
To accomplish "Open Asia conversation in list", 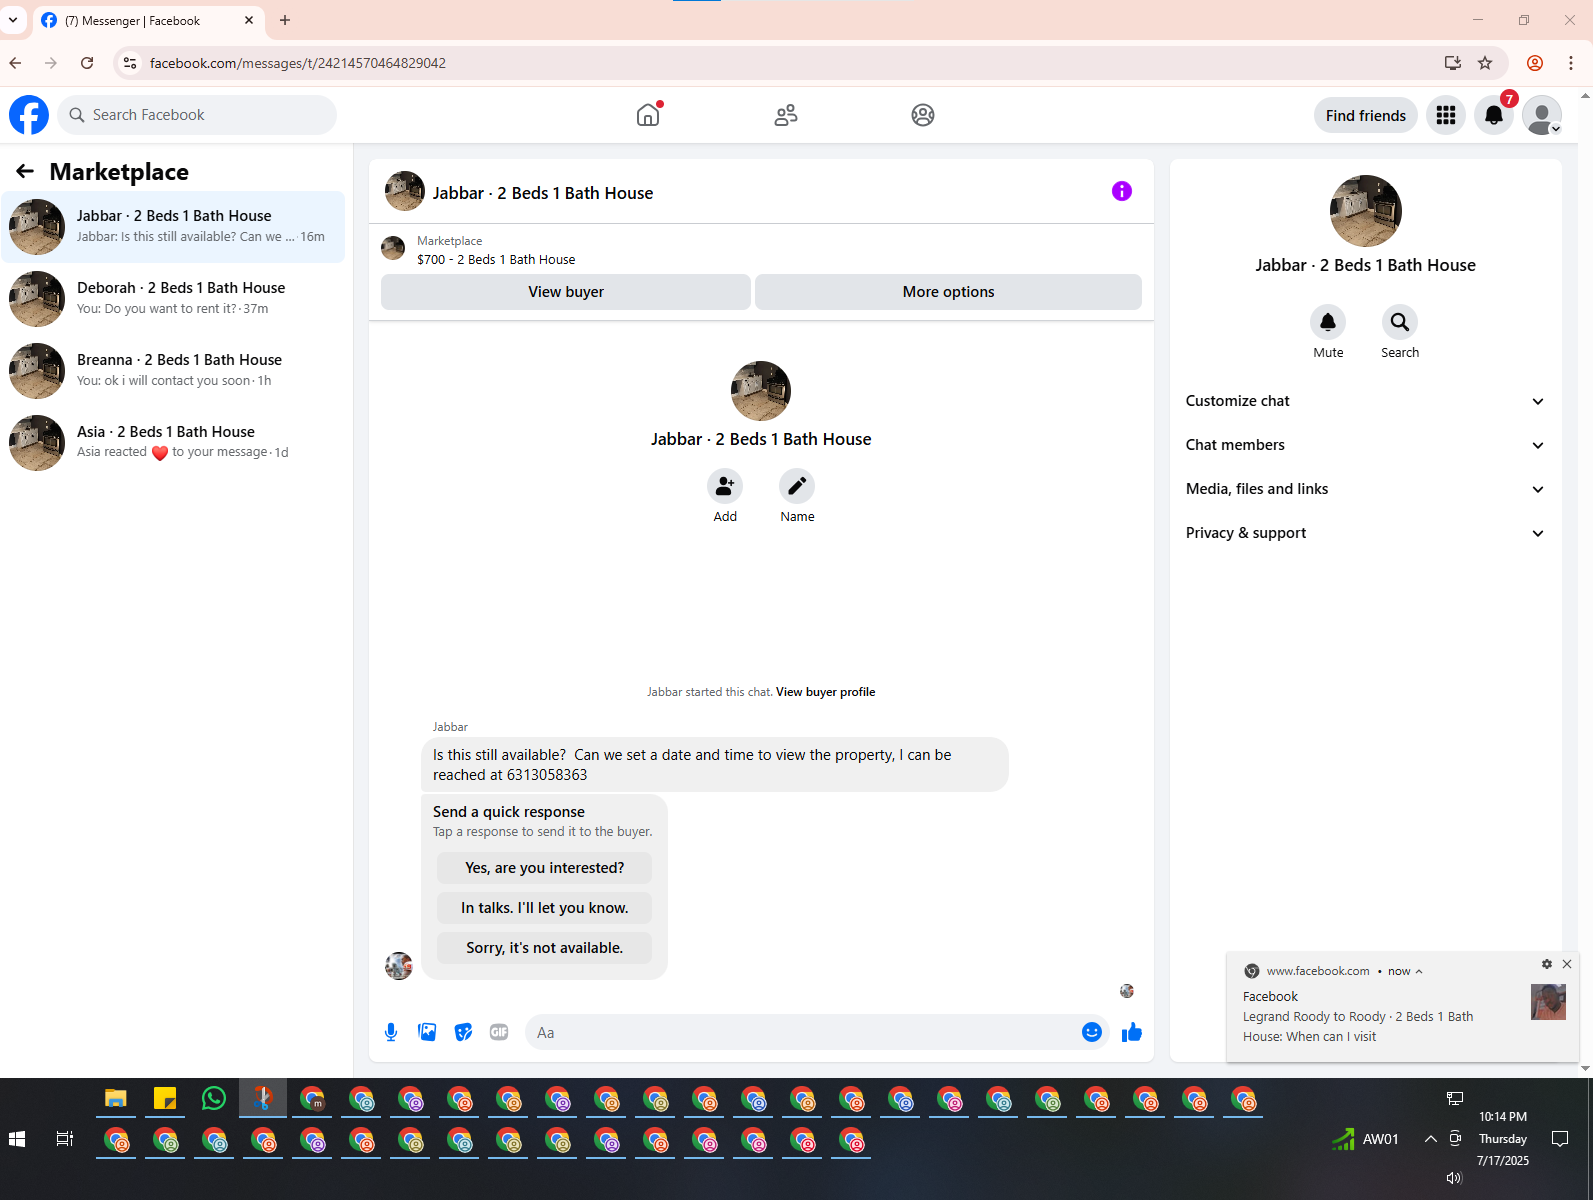I will tap(174, 443).
